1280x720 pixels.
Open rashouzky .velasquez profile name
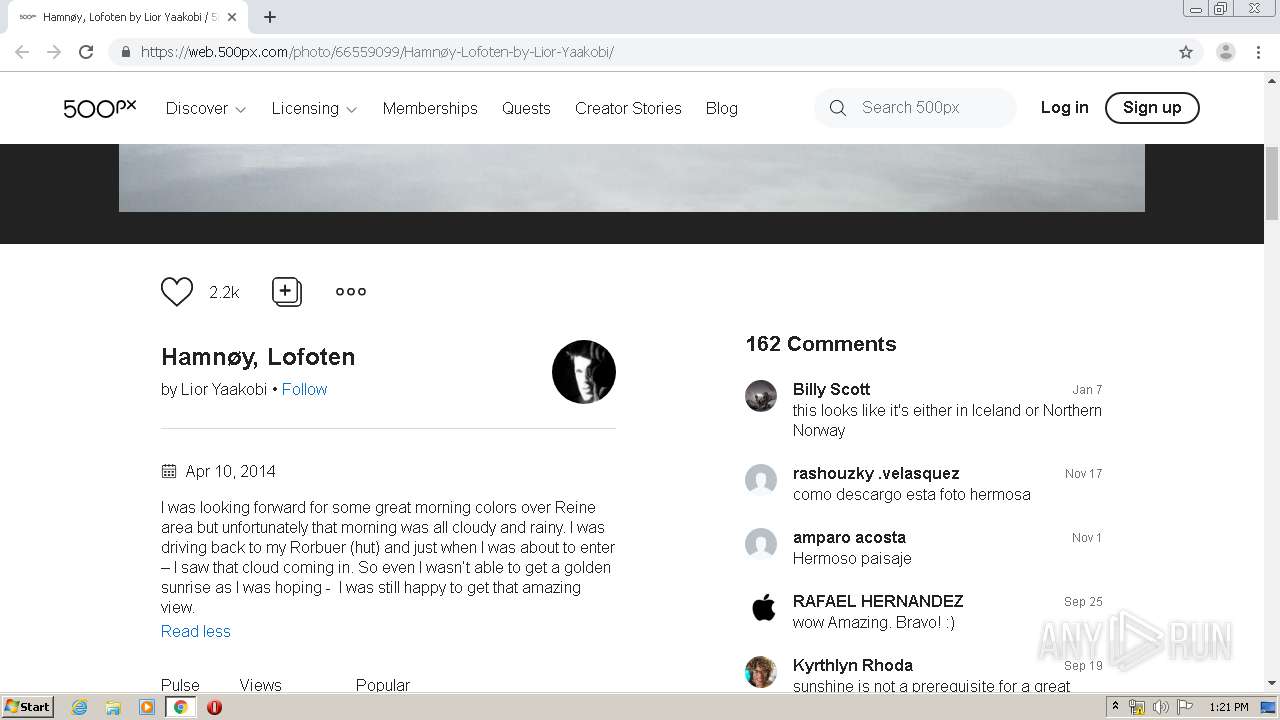pos(876,473)
